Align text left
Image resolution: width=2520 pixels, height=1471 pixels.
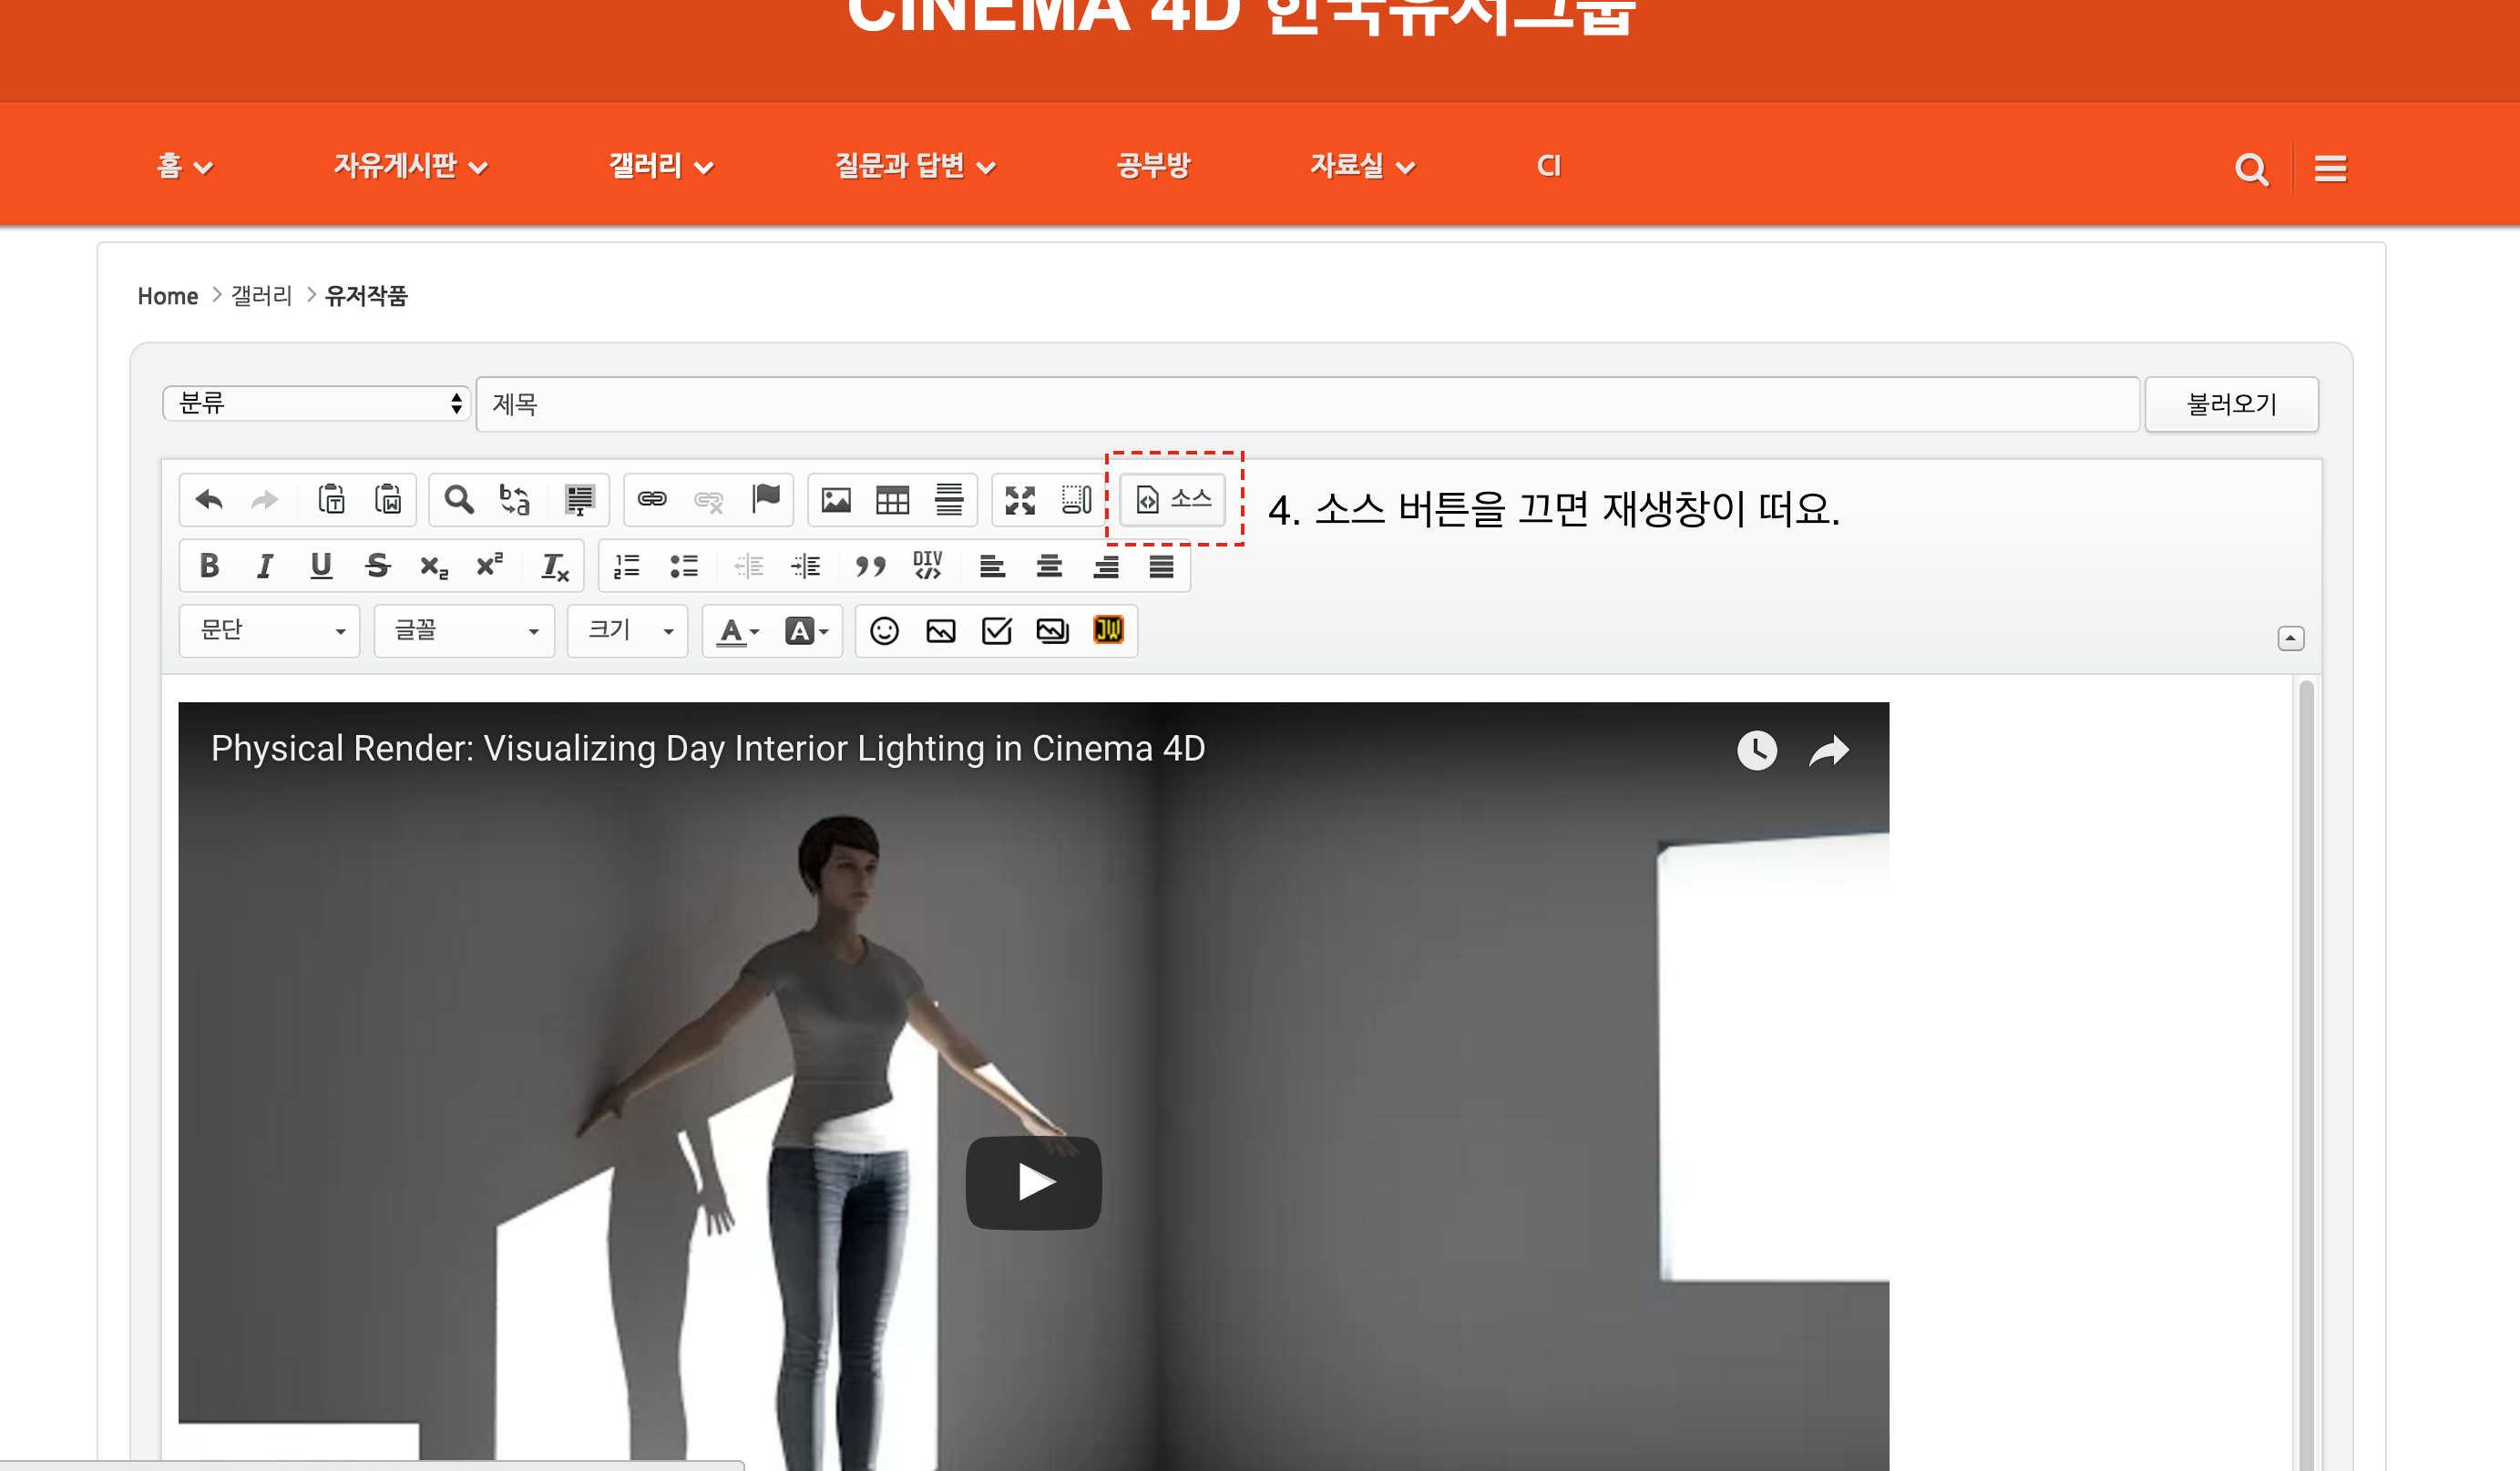[992, 566]
